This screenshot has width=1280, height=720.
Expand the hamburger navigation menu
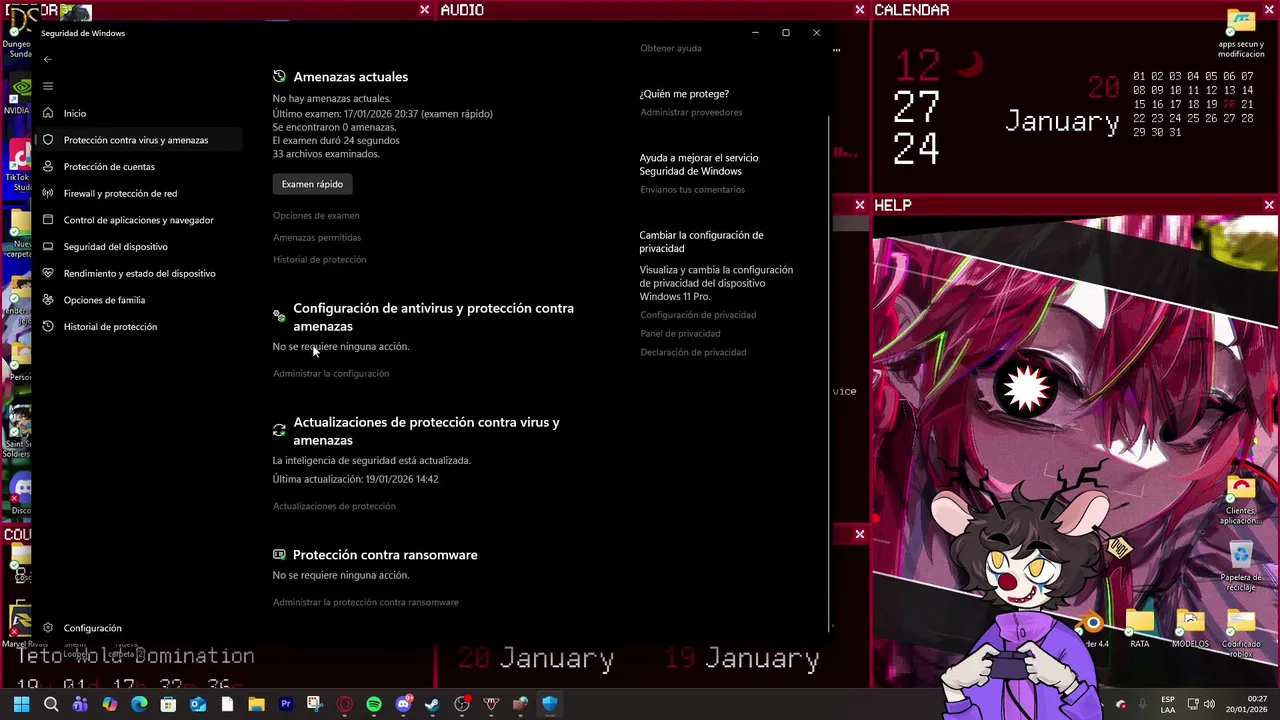[47, 86]
